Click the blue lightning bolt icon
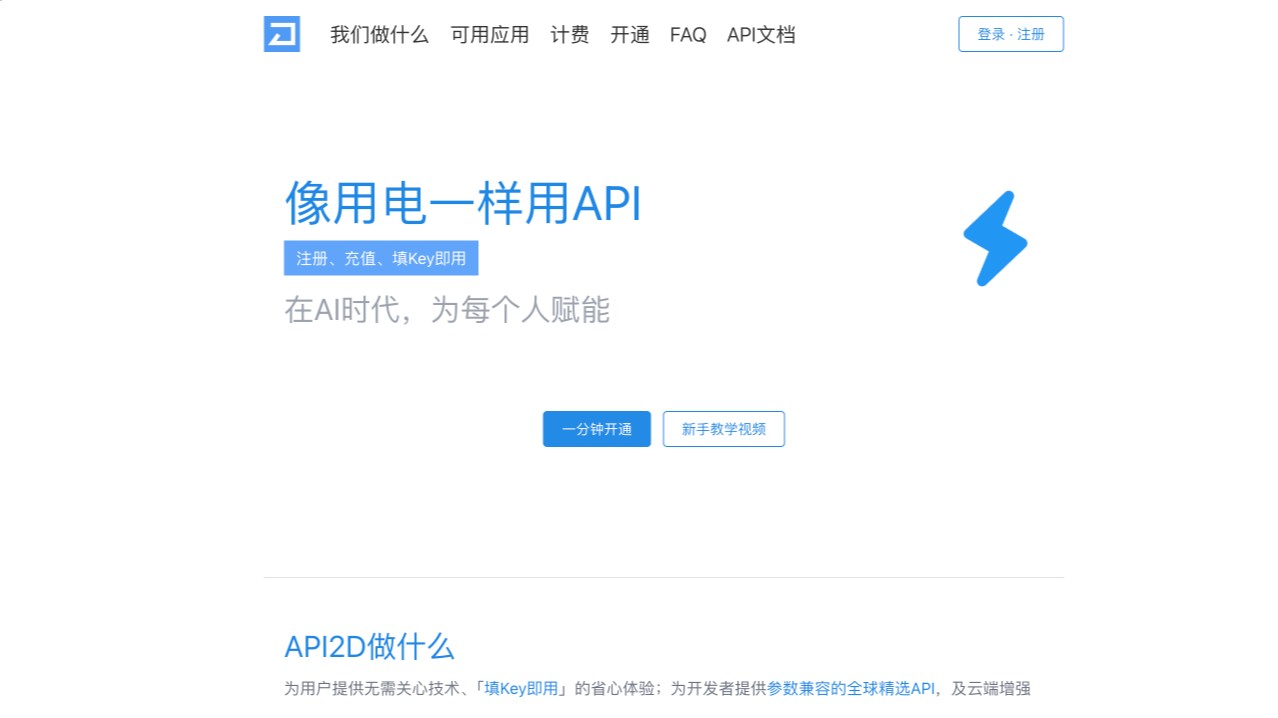 (x=995, y=239)
